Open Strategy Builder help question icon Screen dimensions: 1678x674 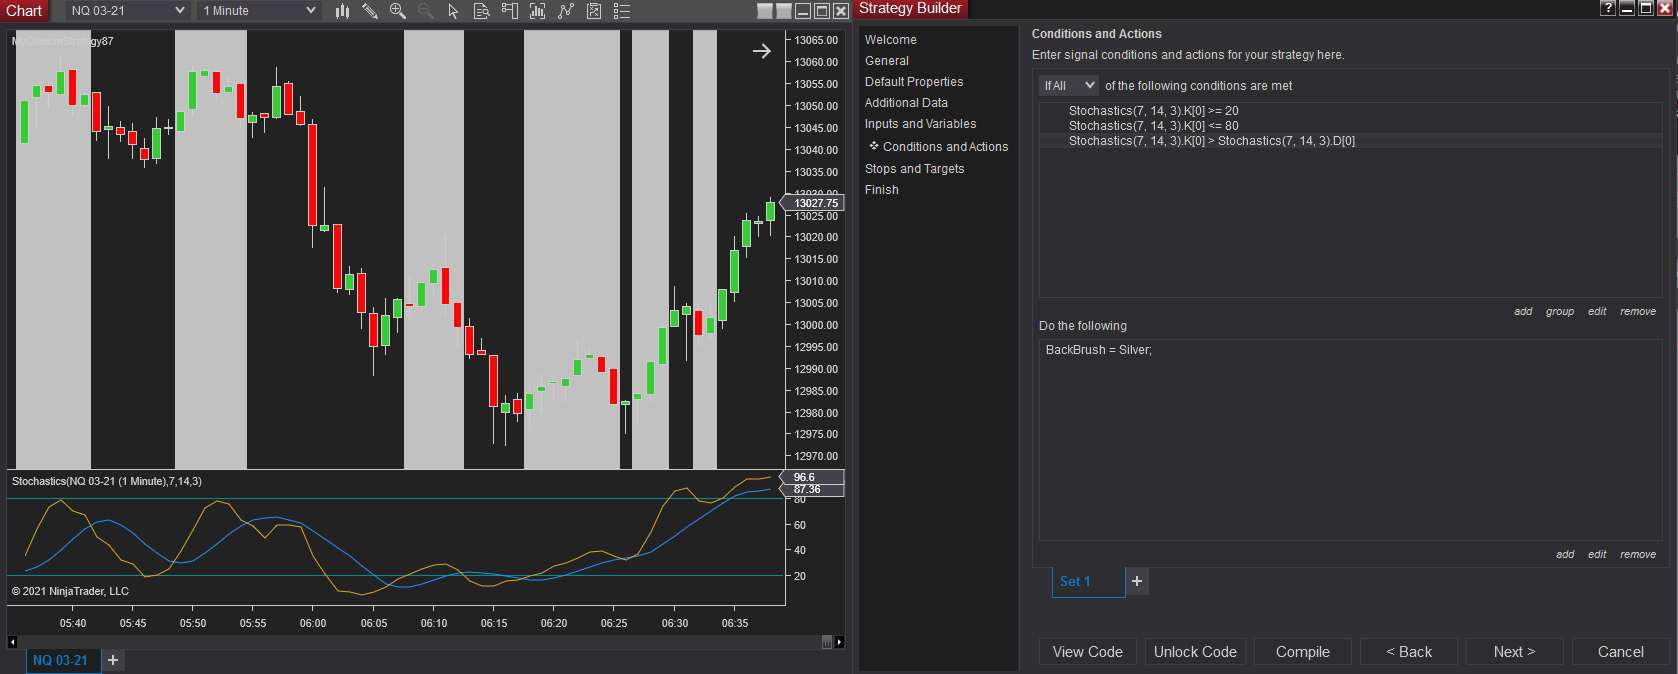coord(1608,8)
